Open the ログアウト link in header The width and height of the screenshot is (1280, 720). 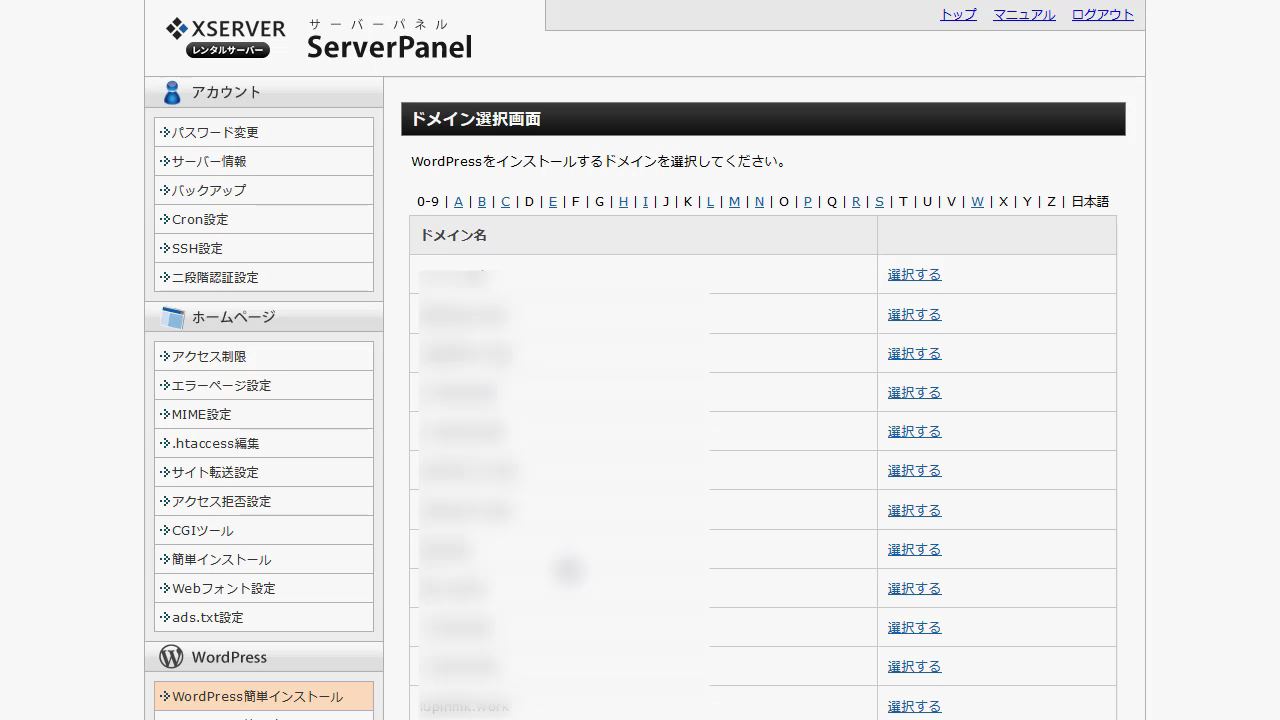(1102, 15)
